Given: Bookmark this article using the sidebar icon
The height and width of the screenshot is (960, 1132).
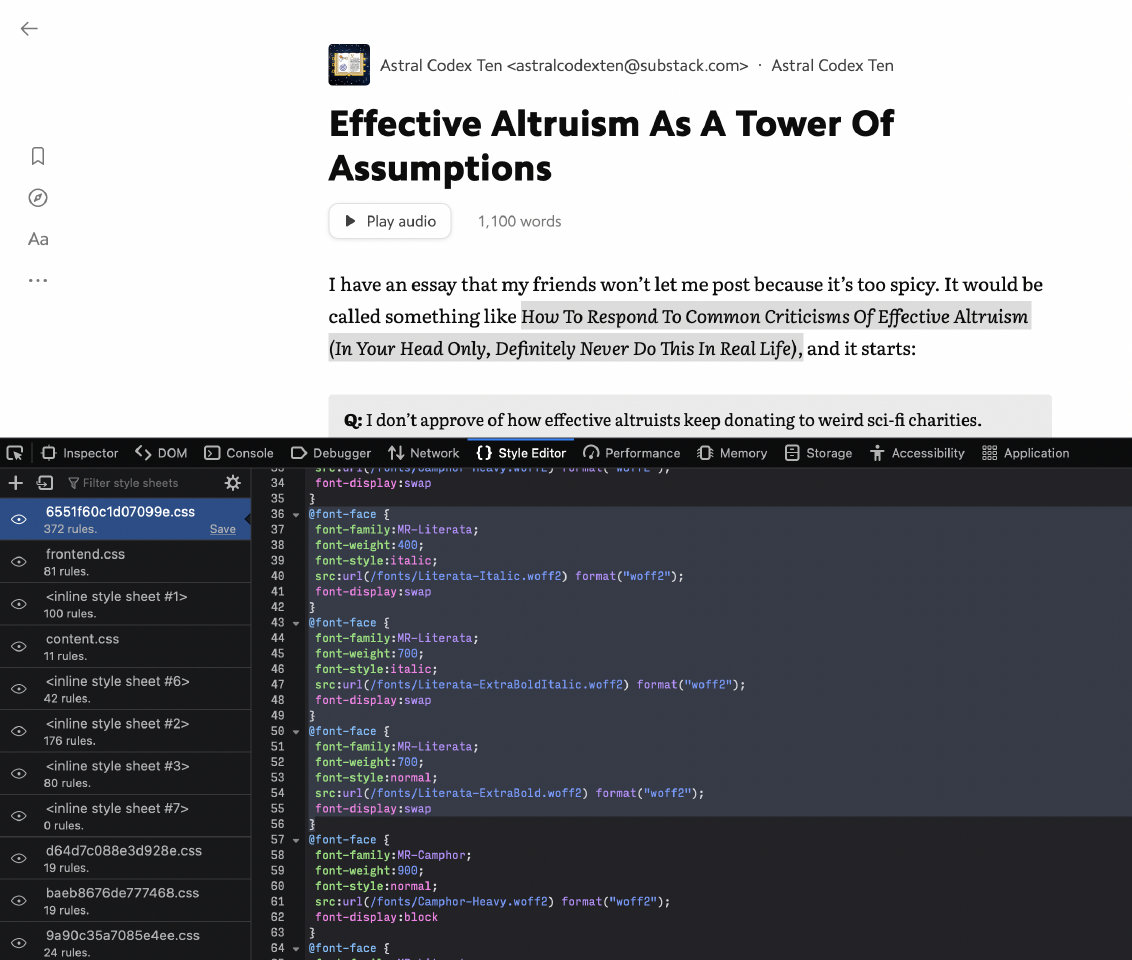Looking at the screenshot, I should pos(38,156).
